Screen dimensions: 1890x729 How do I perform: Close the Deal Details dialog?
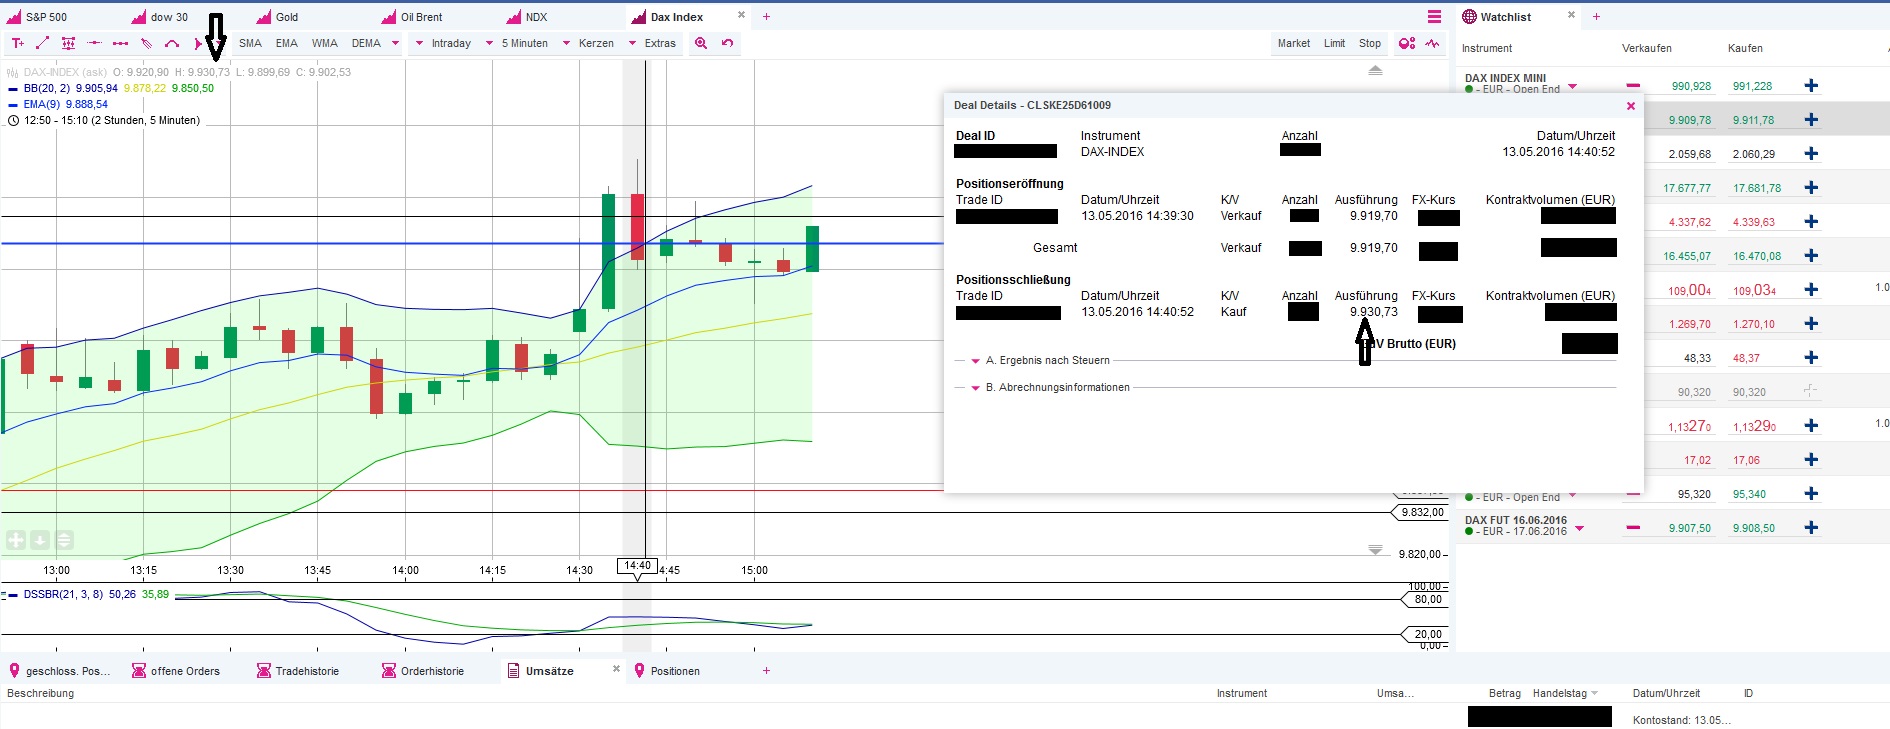tap(1630, 106)
